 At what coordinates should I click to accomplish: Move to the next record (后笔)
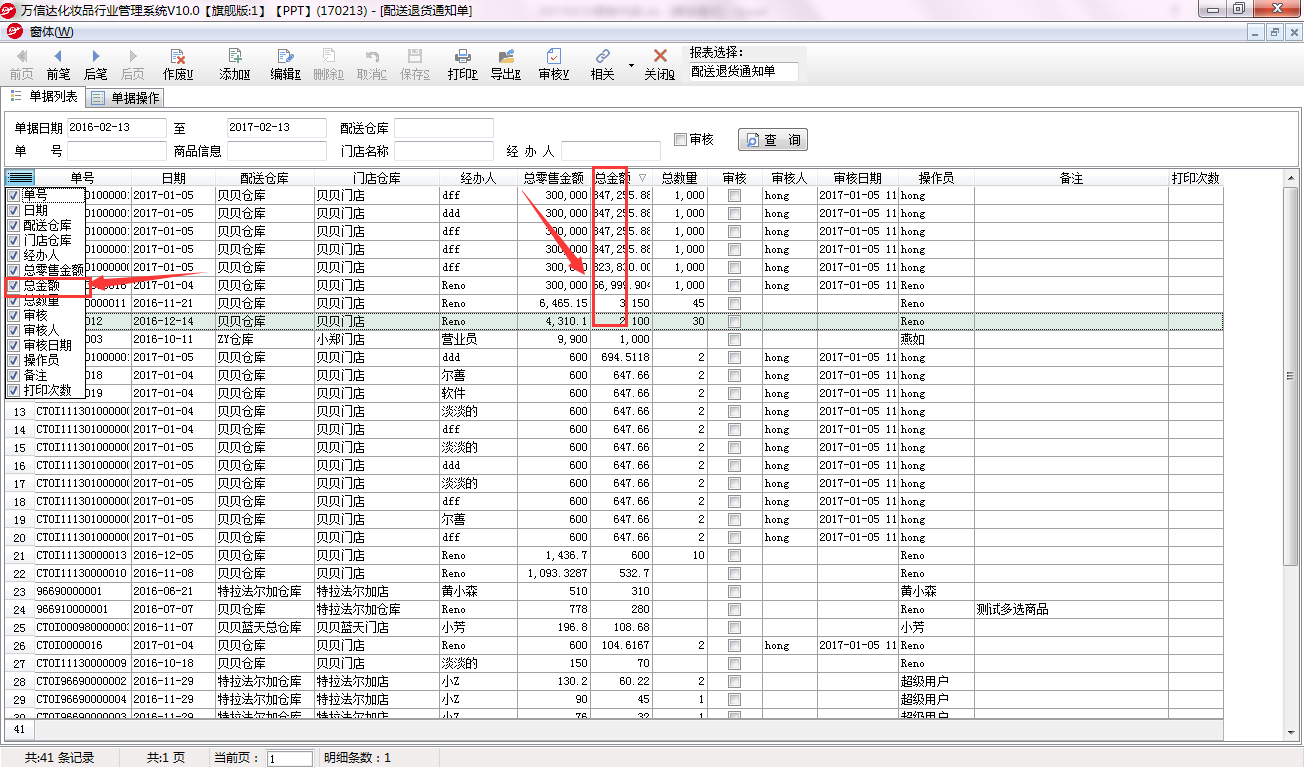[x=96, y=64]
